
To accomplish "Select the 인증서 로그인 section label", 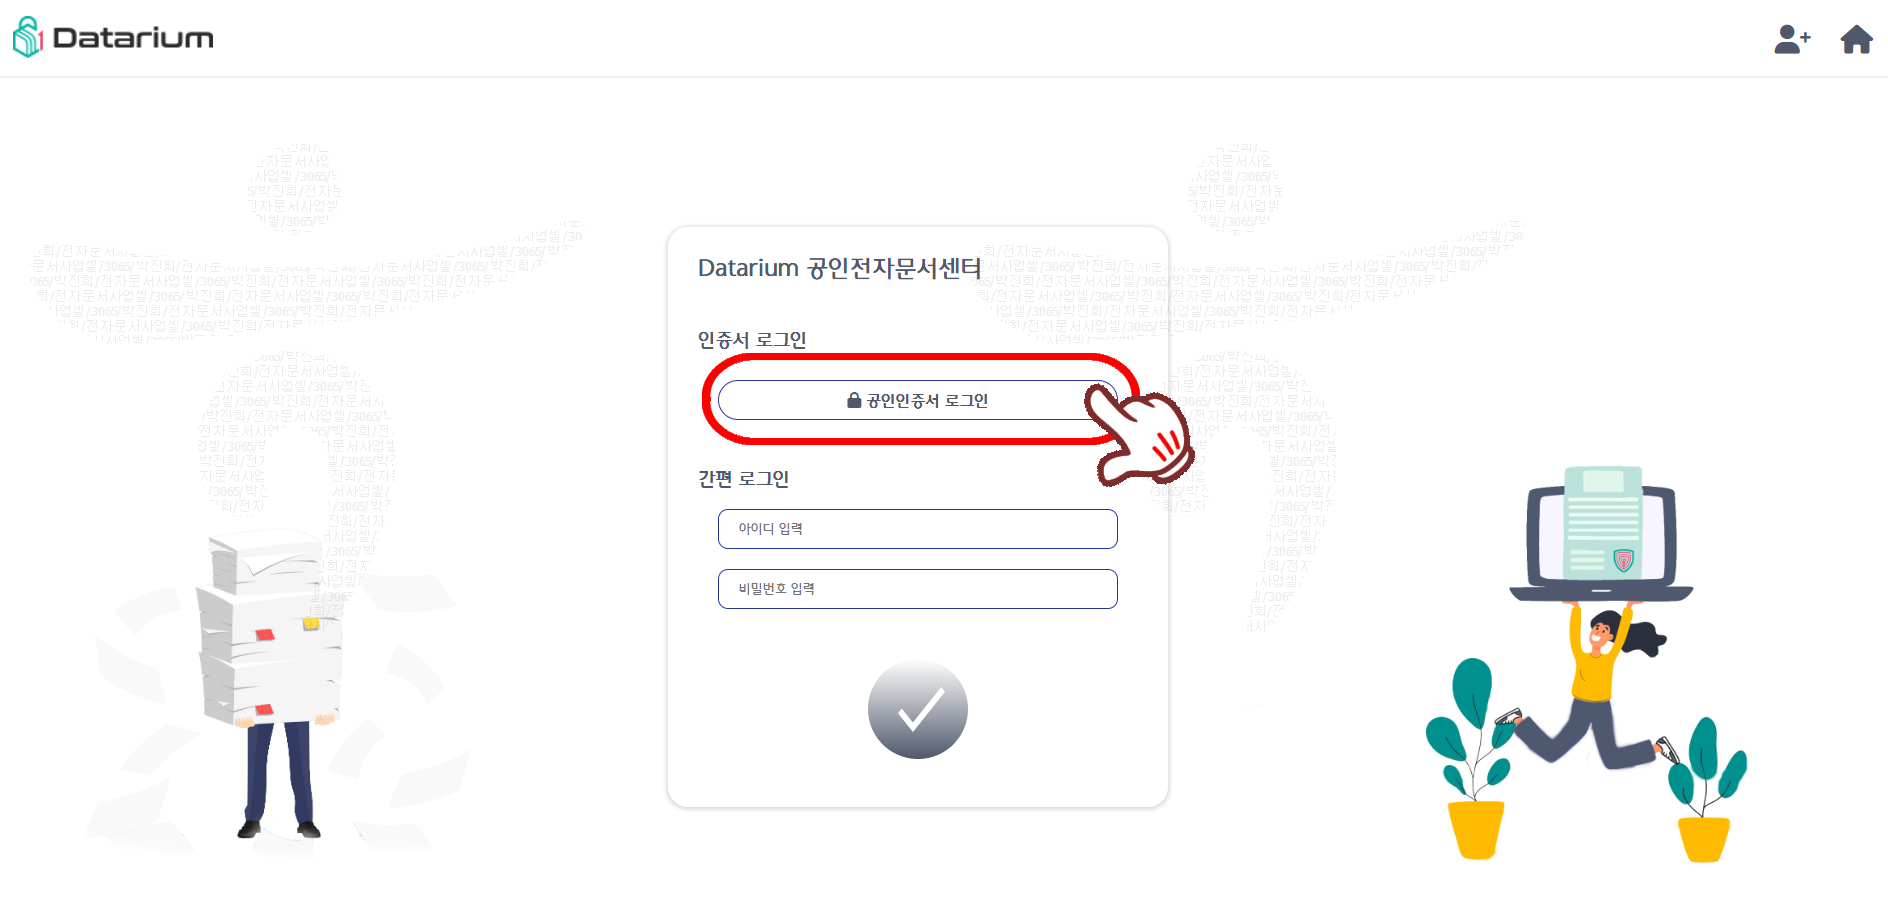I will tap(752, 340).
